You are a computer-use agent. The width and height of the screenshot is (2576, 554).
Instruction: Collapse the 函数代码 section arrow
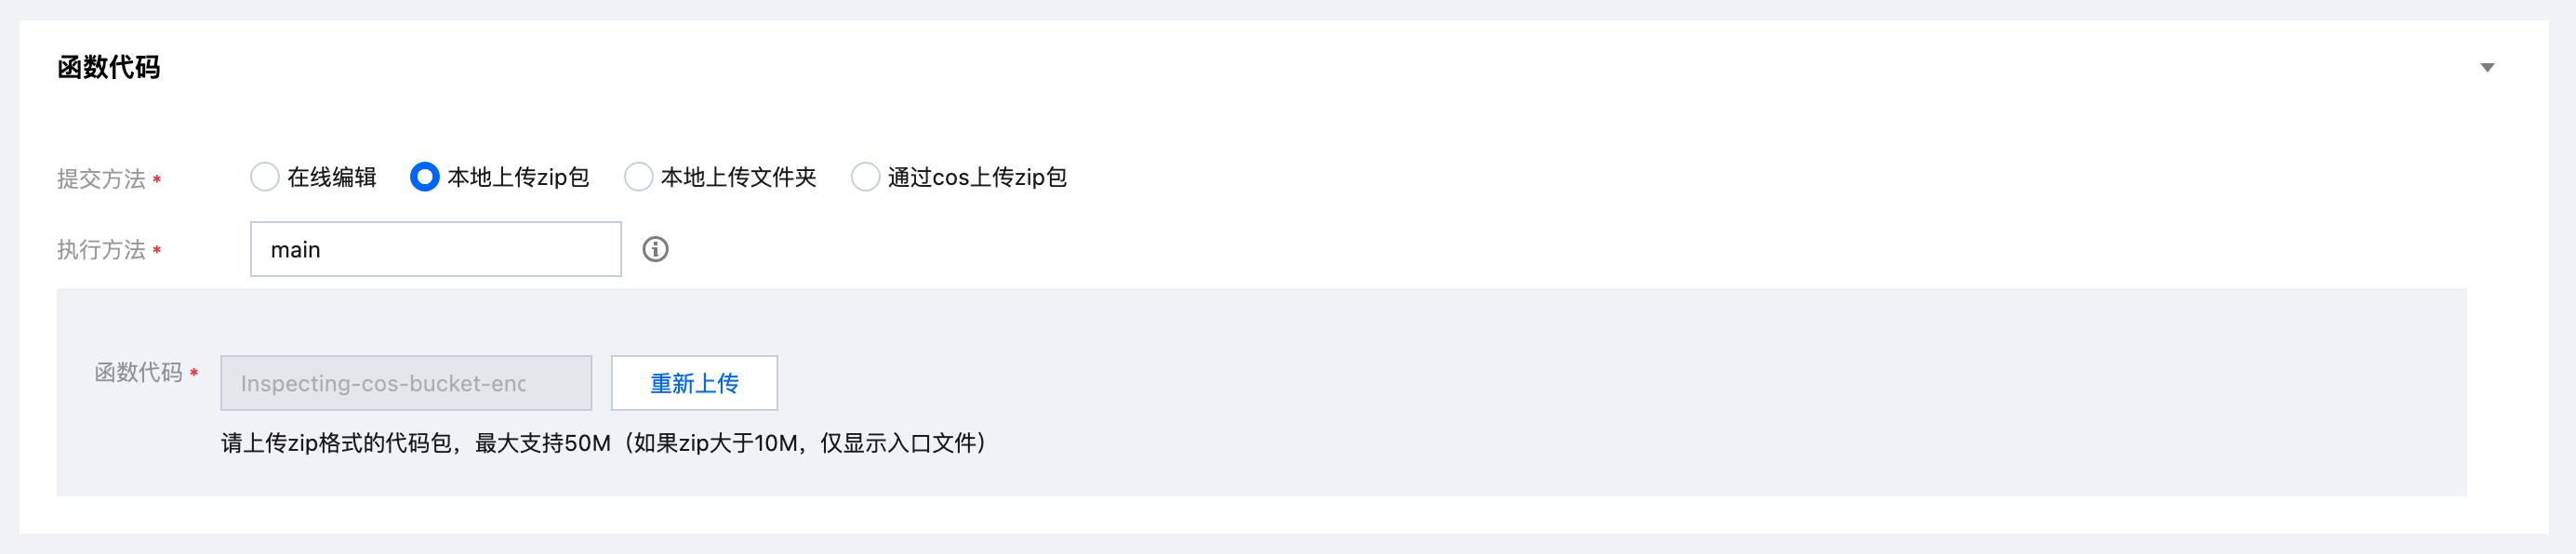(x=2486, y=68)
